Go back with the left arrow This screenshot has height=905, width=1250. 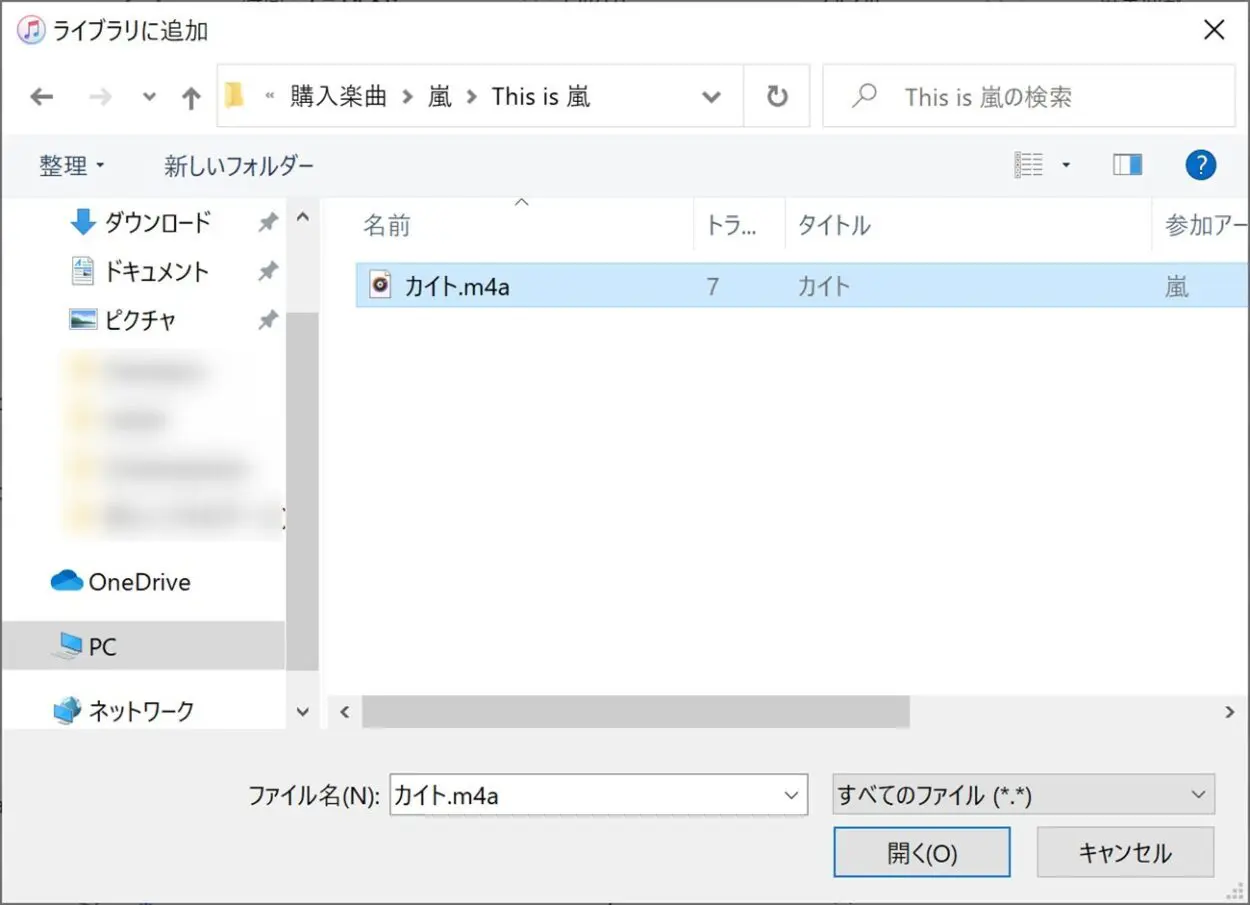click(x=41, y=97)
